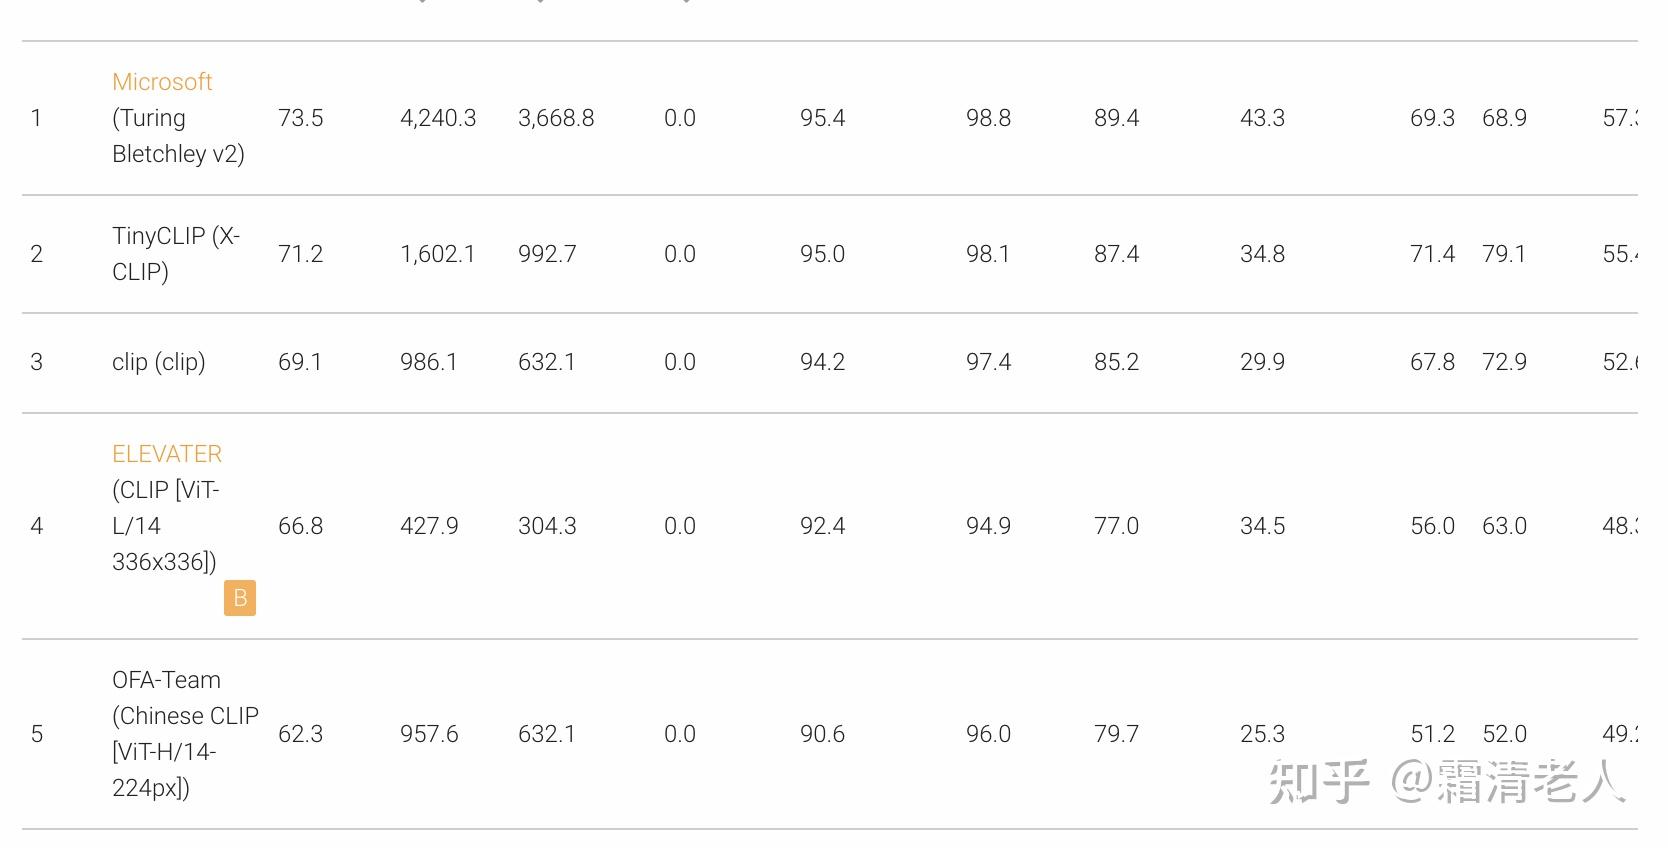Click the 79.1 value in TinyCLIP row
Viewport: 1668px width, 848px height.
point(1504,254)
